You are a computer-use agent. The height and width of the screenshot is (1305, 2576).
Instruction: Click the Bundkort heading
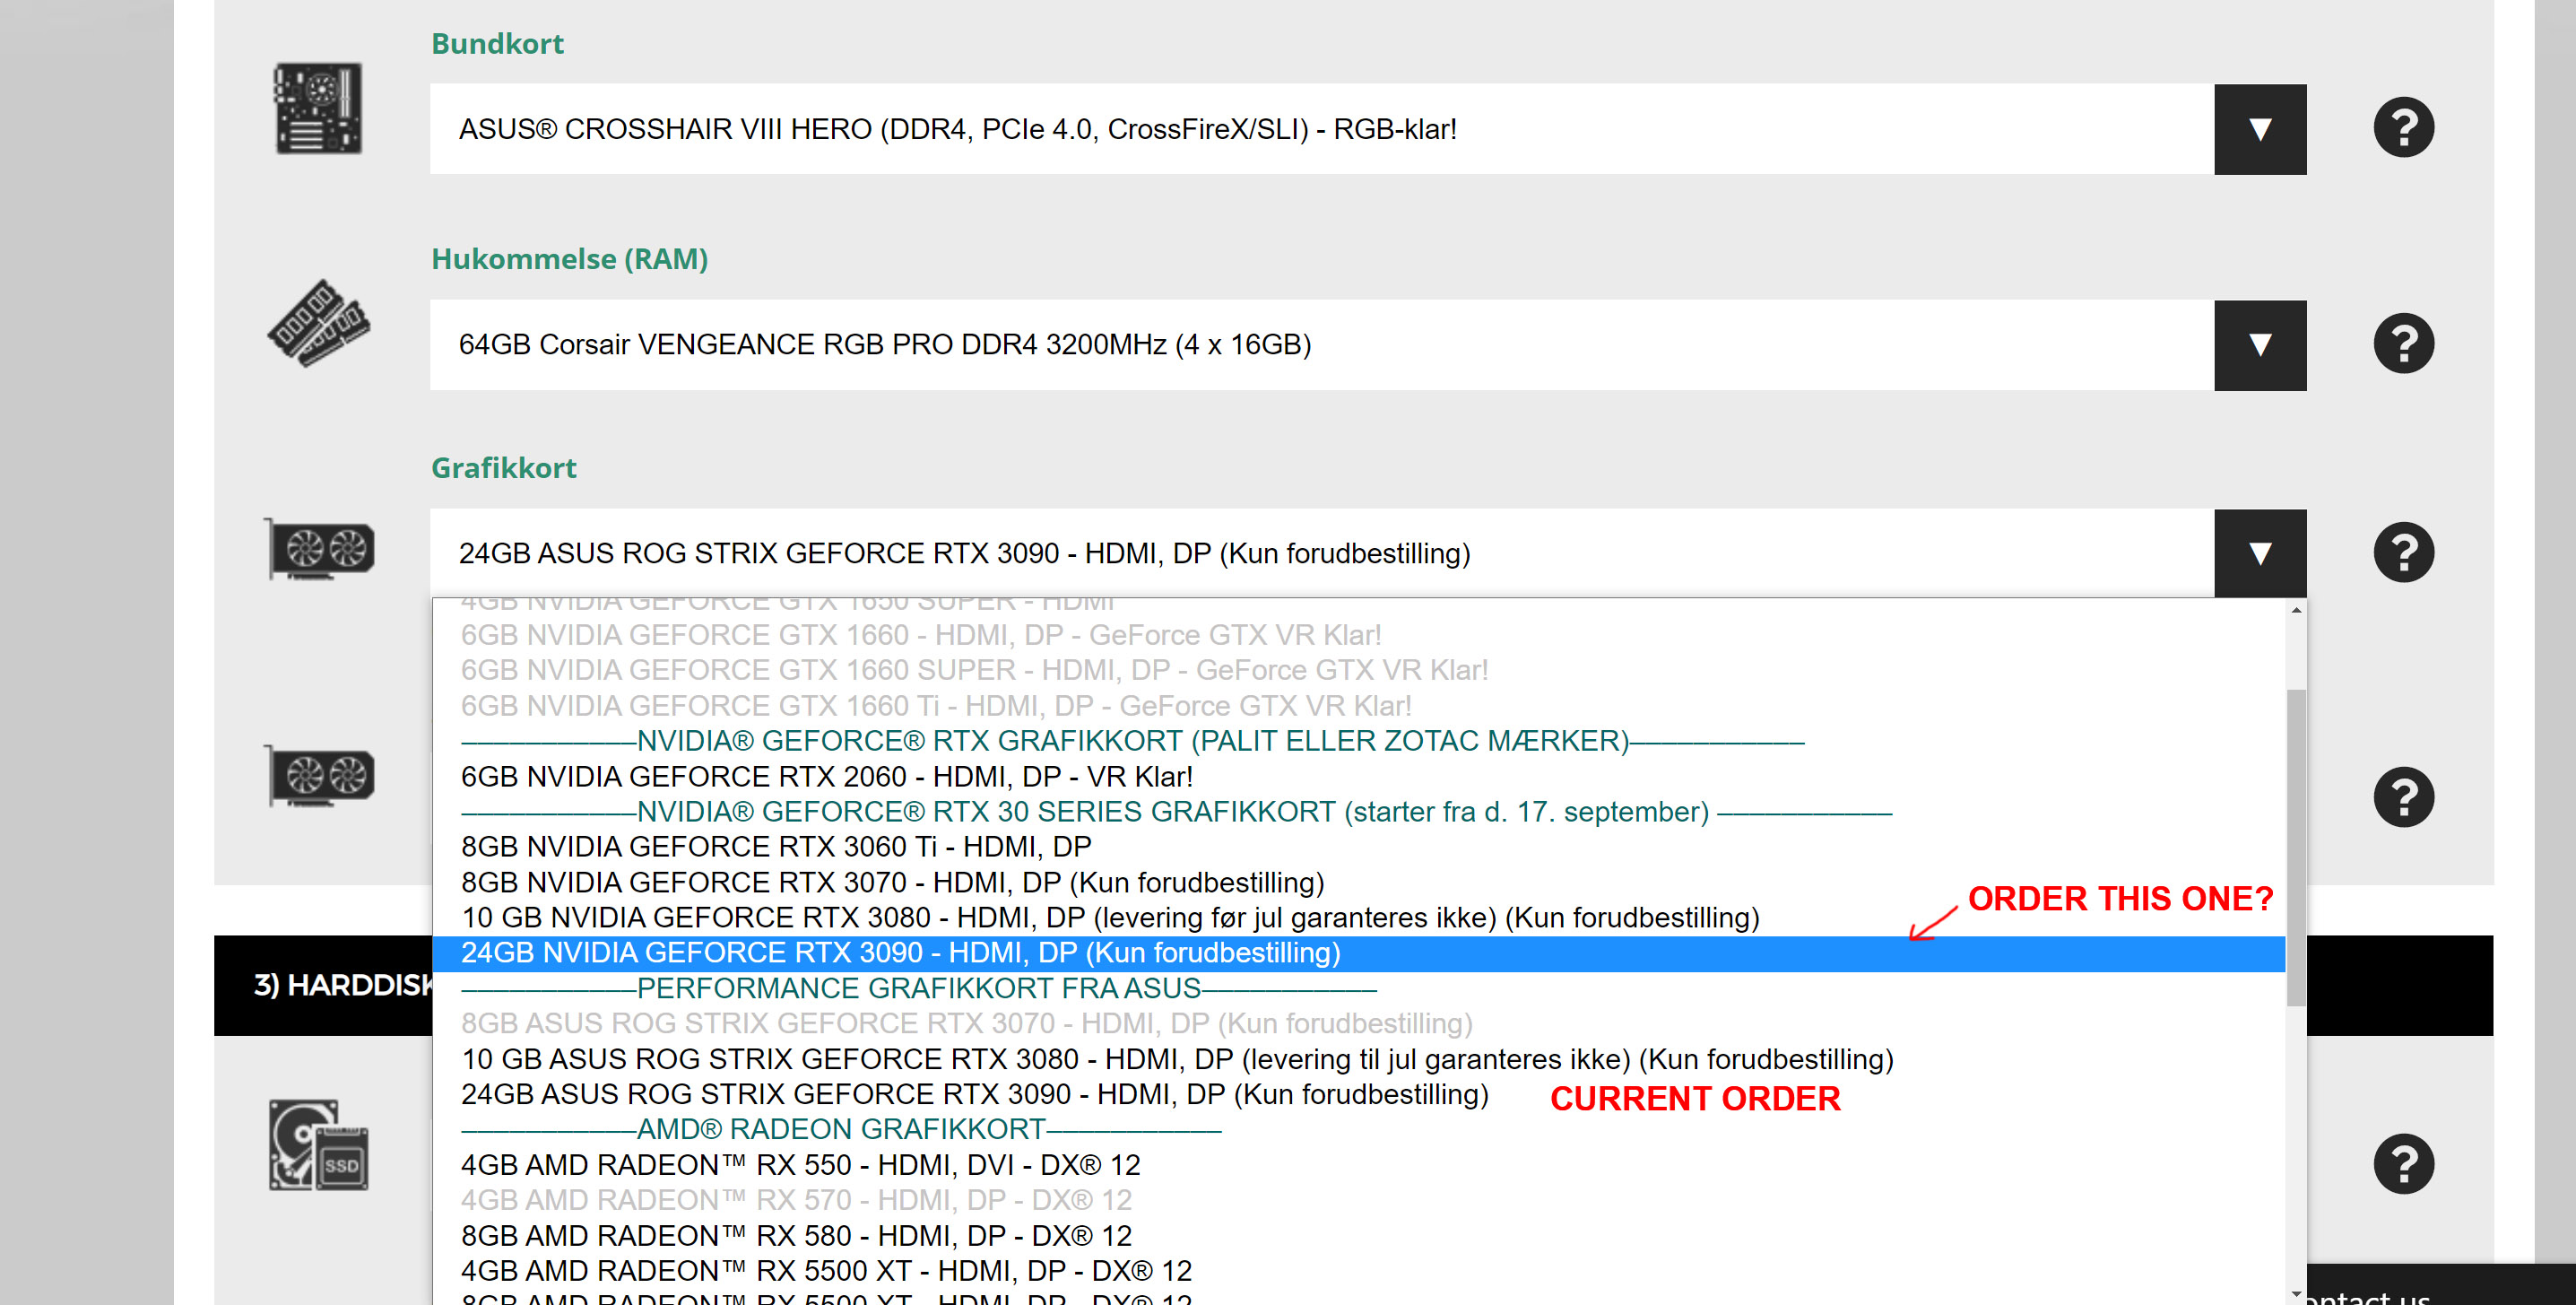click(497, 44)
